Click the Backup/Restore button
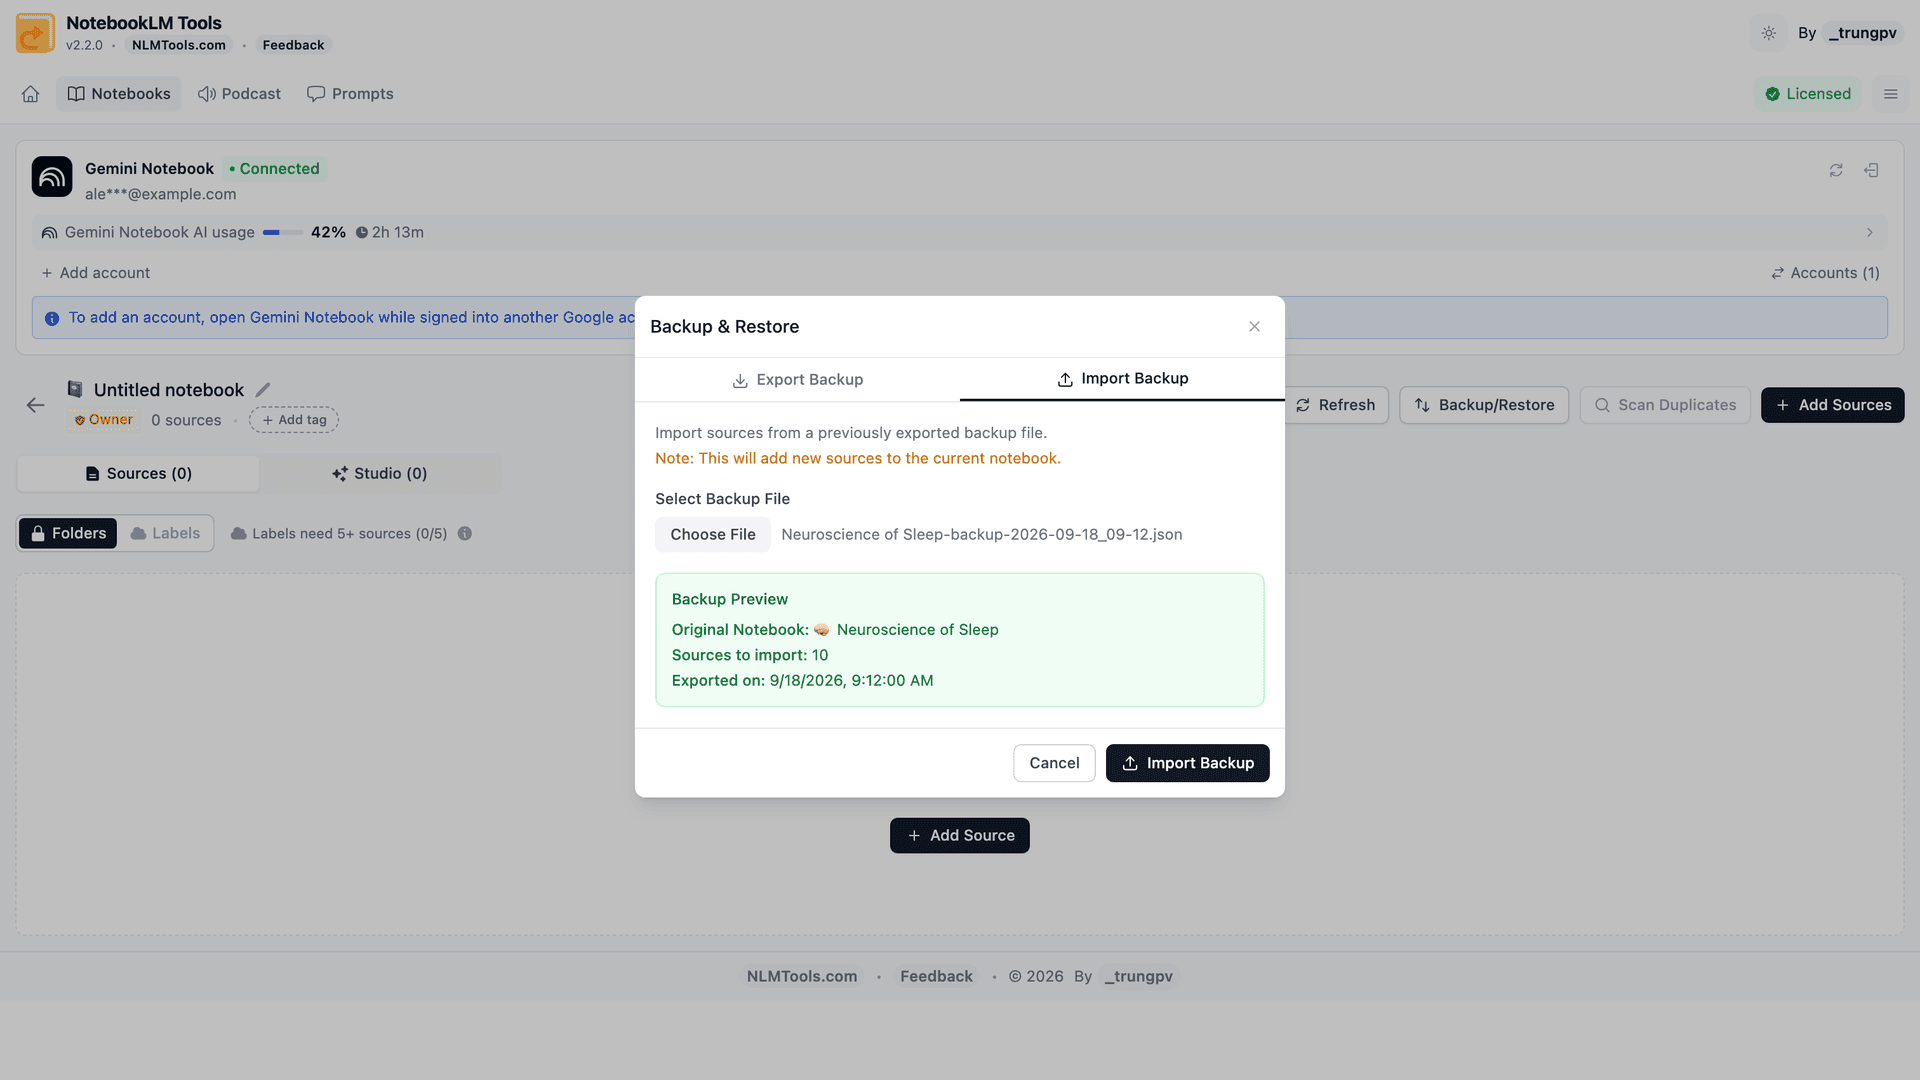Image resolution: width=1920 pixels, height=1080 pixels. click(x=1484, y=405)
